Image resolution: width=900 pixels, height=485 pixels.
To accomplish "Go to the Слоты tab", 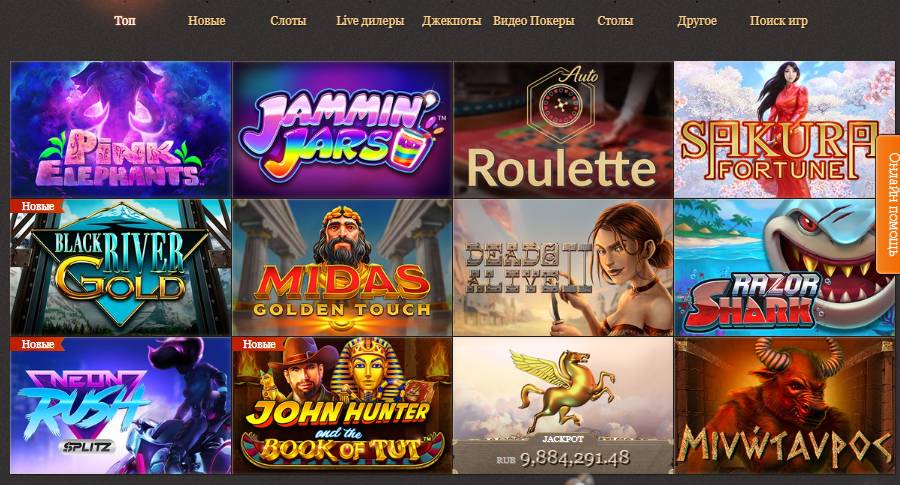I will coord(288,21).
